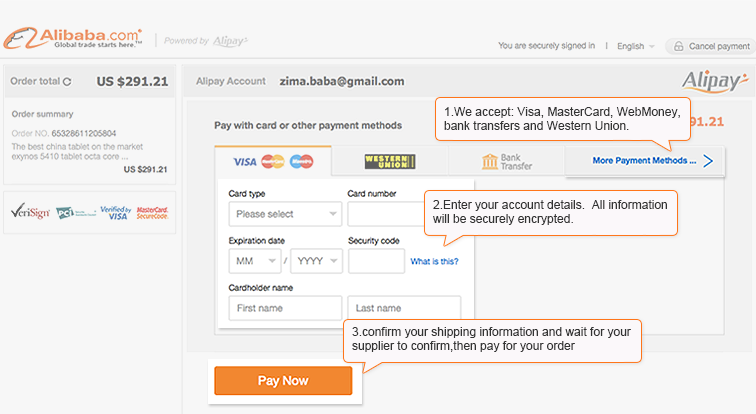Screen dimensions: 756x414
Task: Click the refresh icon beside Order total
Action: pos(67,81)
